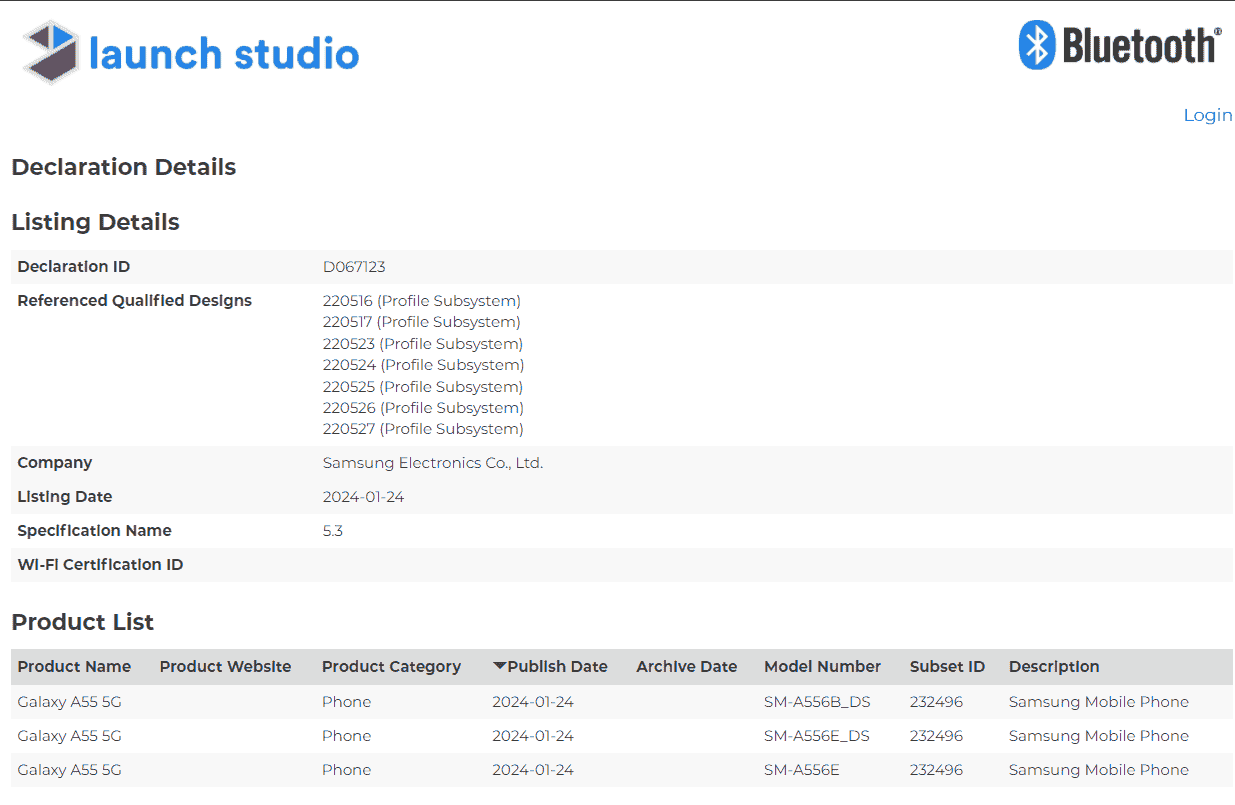The image size is (1235, 805).
Task: Open qualified design 220516 Profile Subsystem
Action: coord(421,301)
